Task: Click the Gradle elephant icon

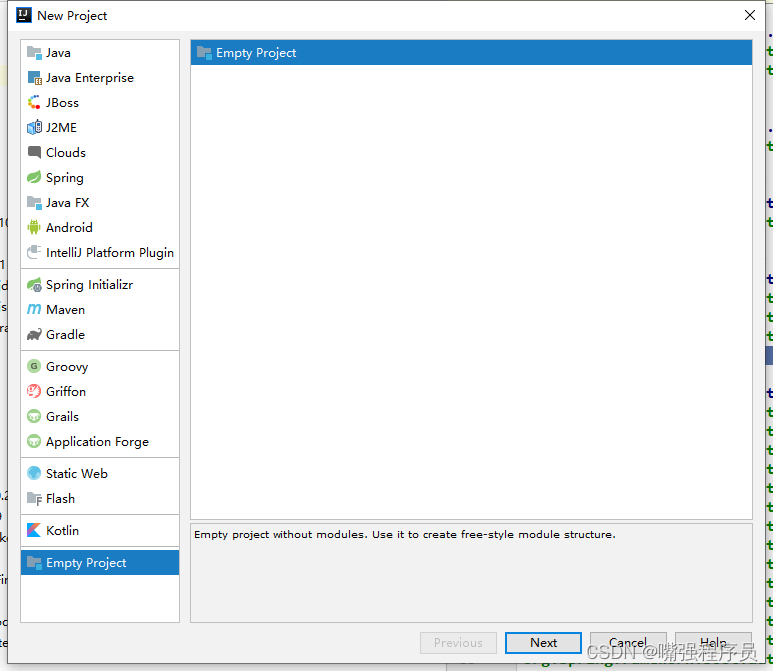Action: 34,334
